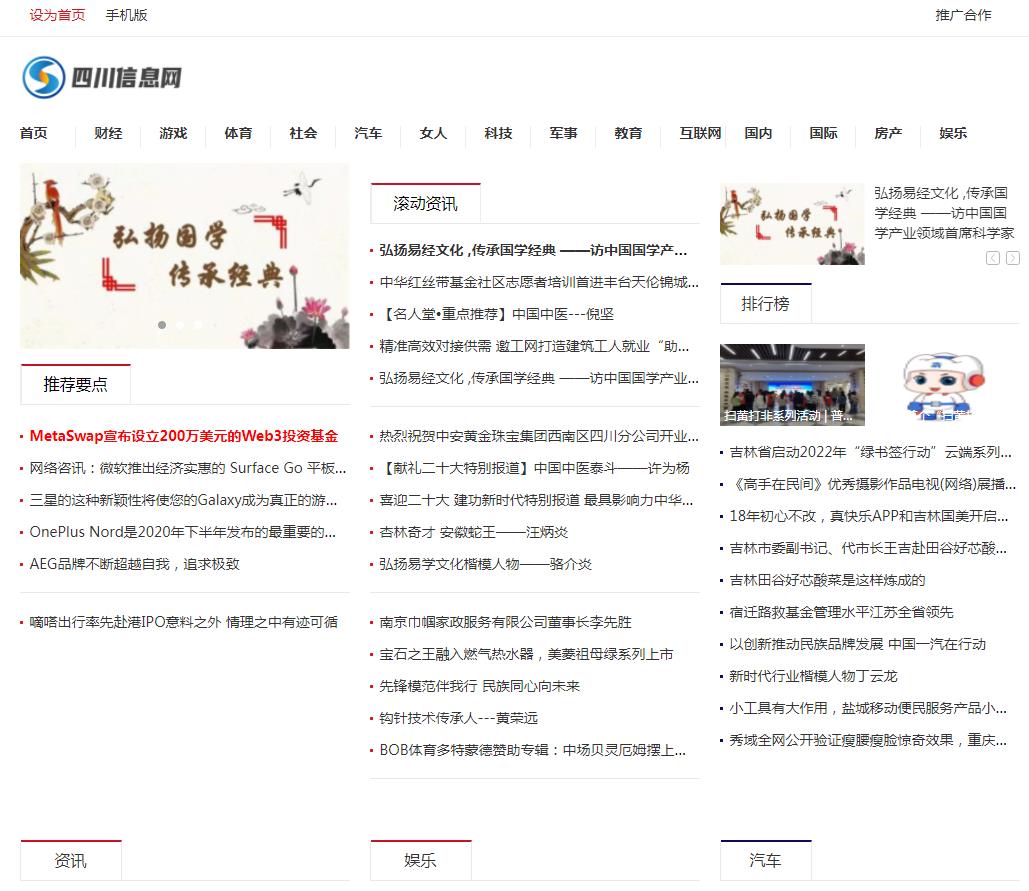The width and height of the screenshot is (1029, 891).
Task: Open the 新时代行业楷模人物丁云龙 article
Action: pos(813,676)
